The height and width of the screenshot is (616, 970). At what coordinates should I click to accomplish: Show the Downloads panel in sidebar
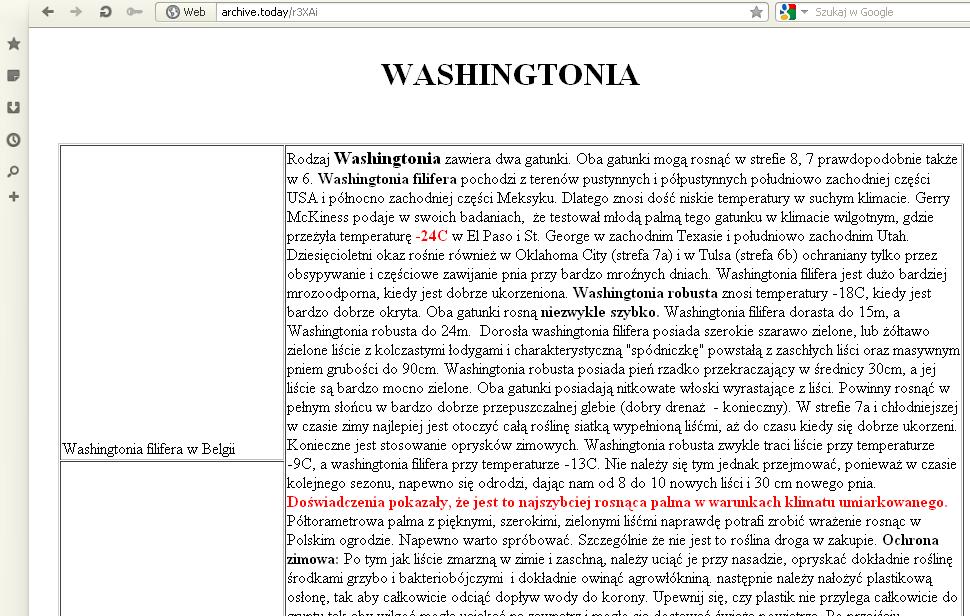tap(14, 108)
